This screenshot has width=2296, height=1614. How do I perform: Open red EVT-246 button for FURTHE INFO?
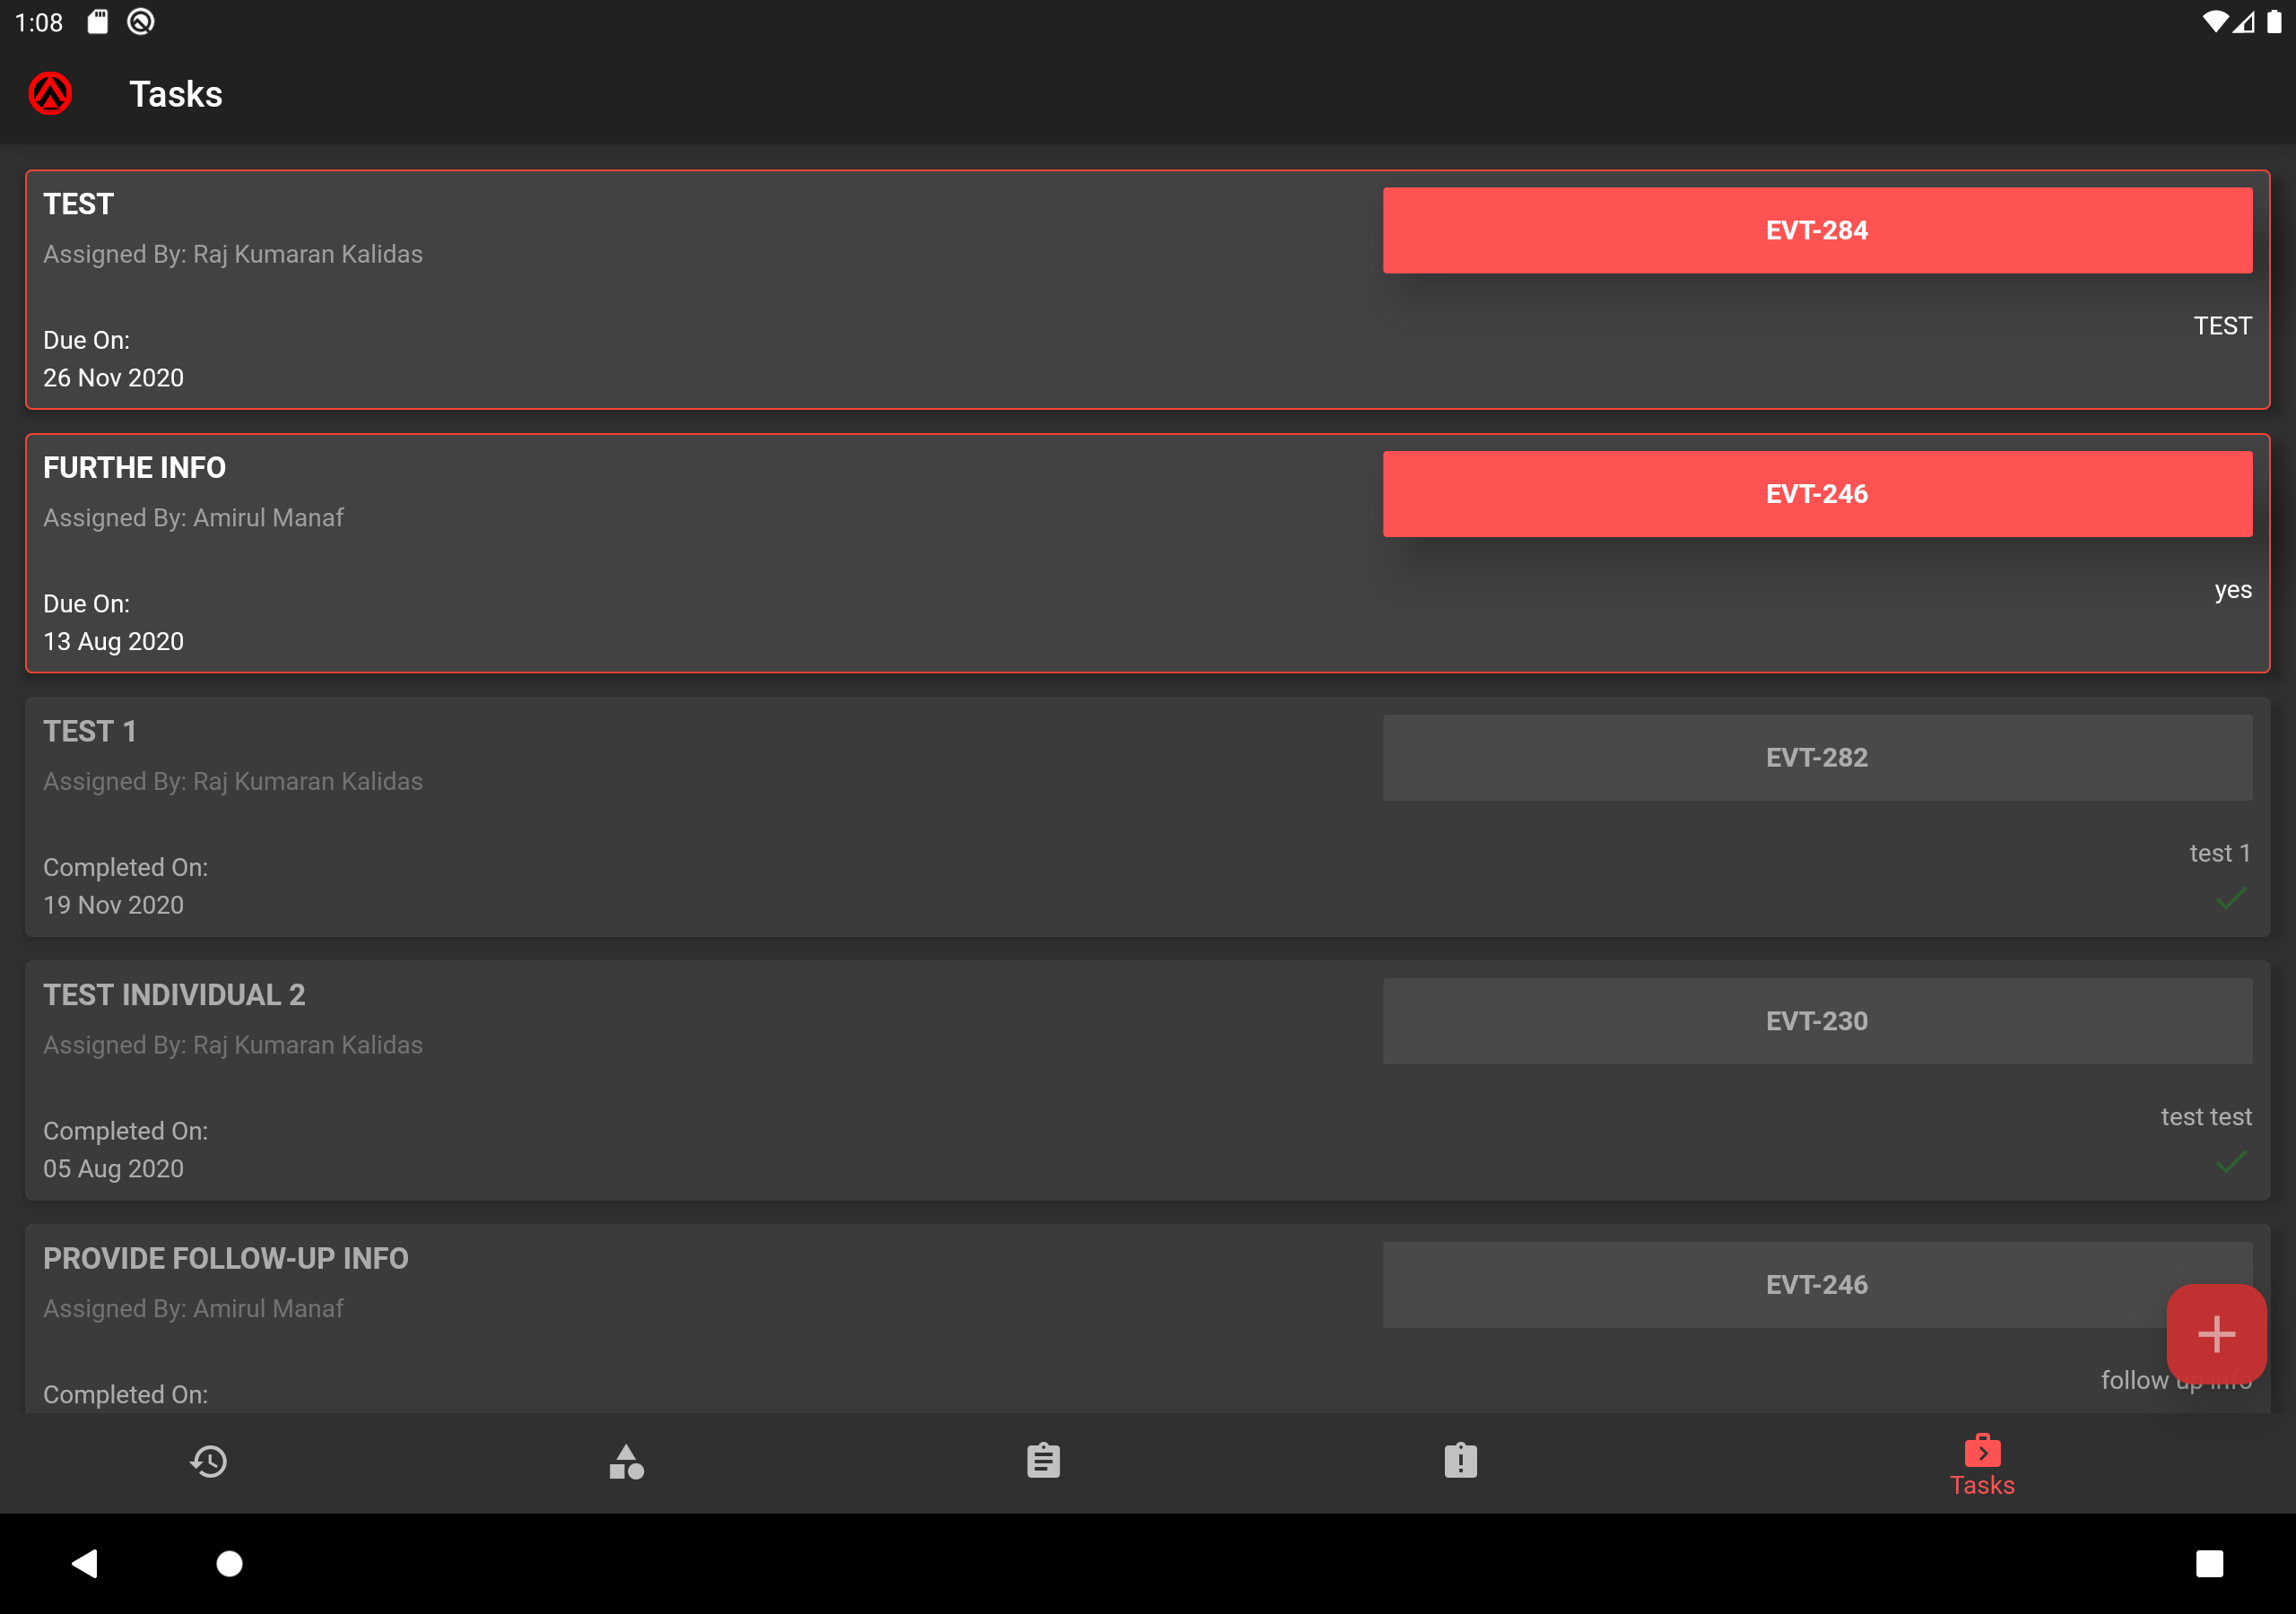(x=1817, y=494)
